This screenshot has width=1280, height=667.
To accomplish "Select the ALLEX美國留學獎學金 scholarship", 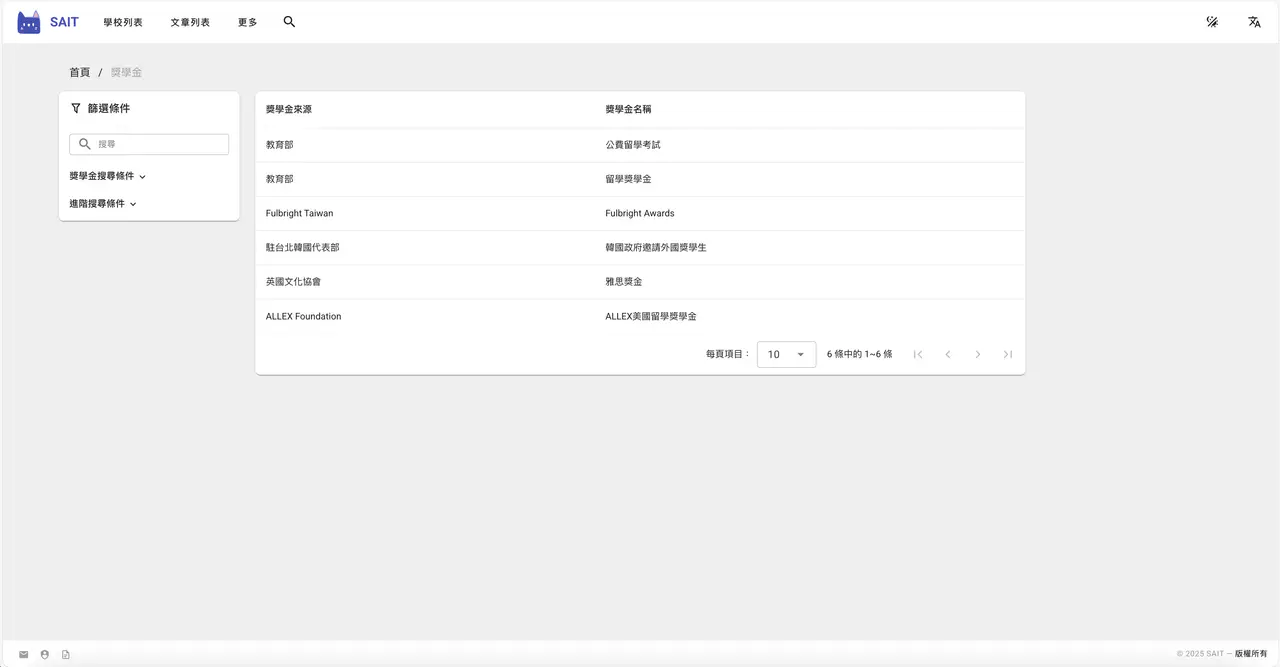I will [651, 316].
